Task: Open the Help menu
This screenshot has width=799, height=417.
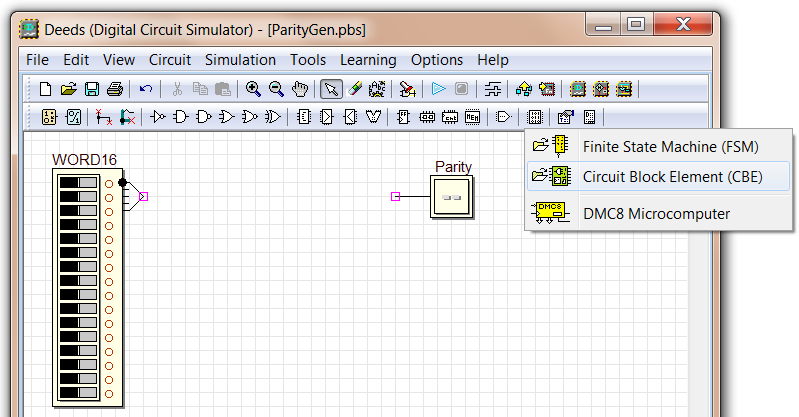Action: [x=493, y=60]
